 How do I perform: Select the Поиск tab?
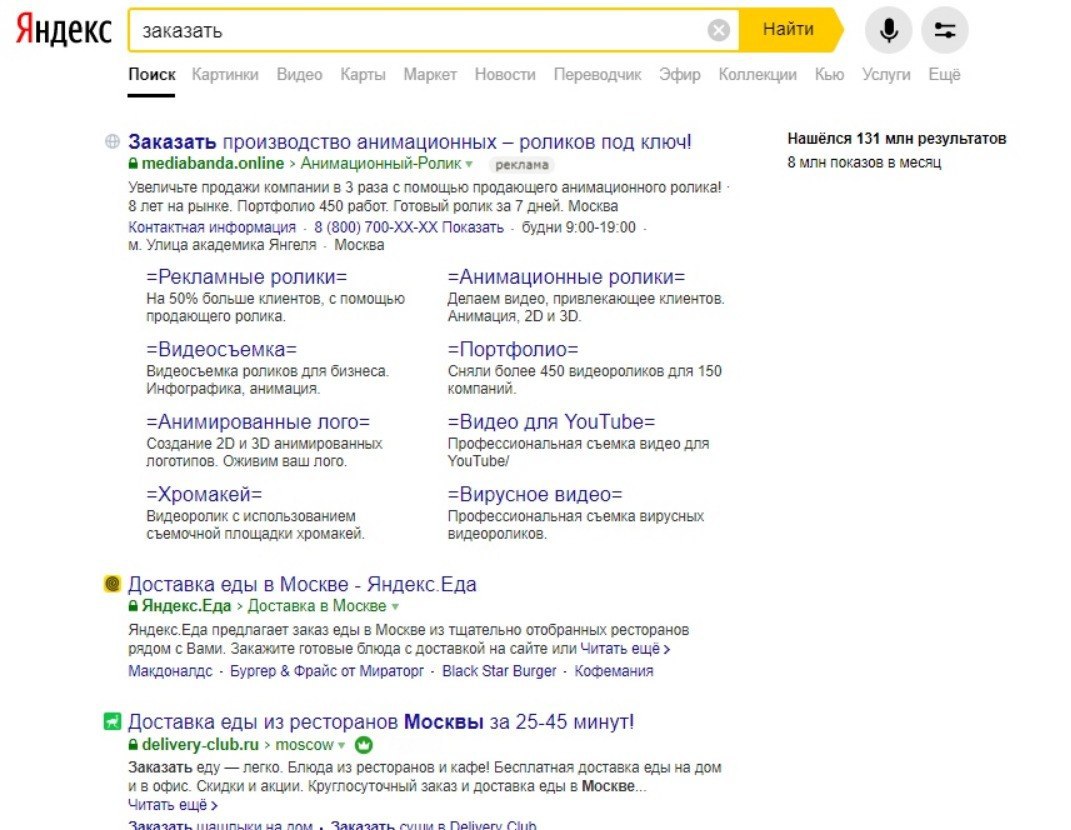click(x=152, y=74)
